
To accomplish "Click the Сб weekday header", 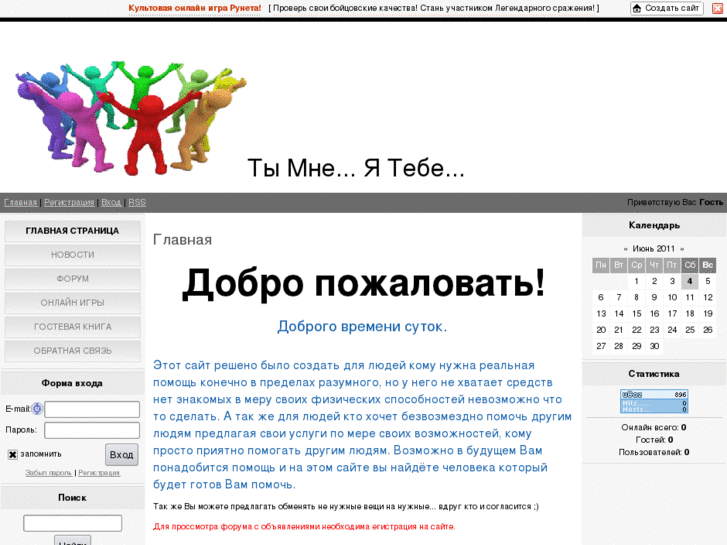I will click(x=690, y=265).
